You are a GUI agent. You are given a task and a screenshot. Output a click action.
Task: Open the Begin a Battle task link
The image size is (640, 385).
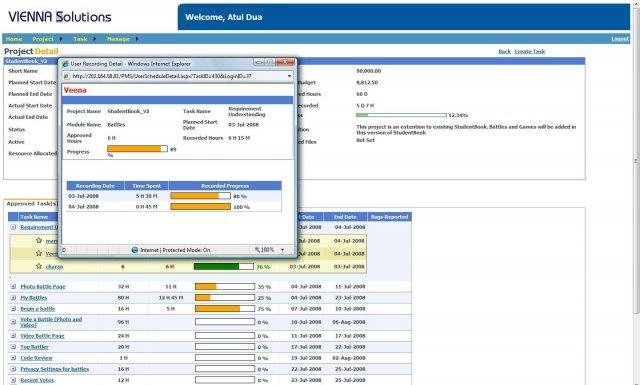[x=38, y=309]
